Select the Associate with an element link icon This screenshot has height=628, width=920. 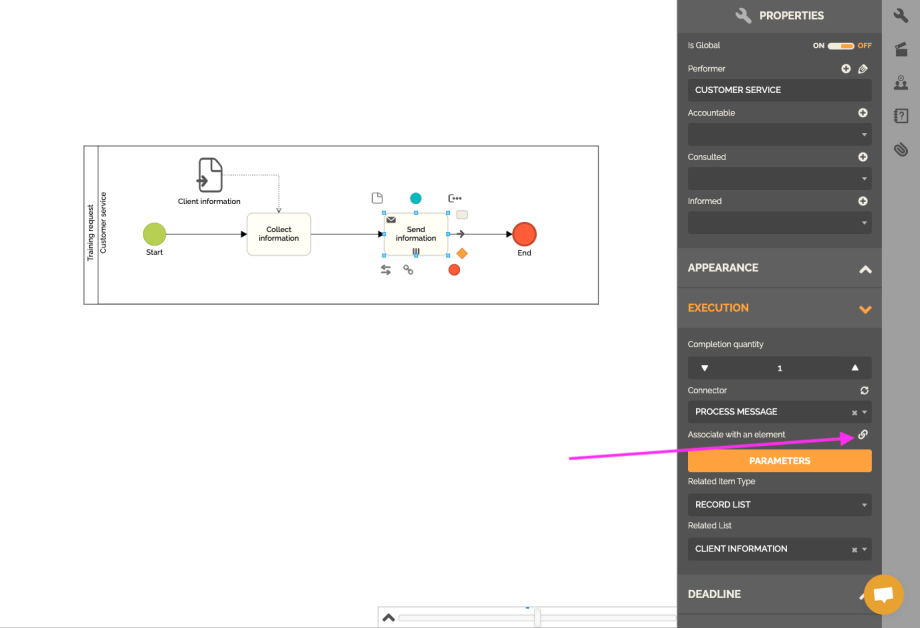[x=863, y=434]
